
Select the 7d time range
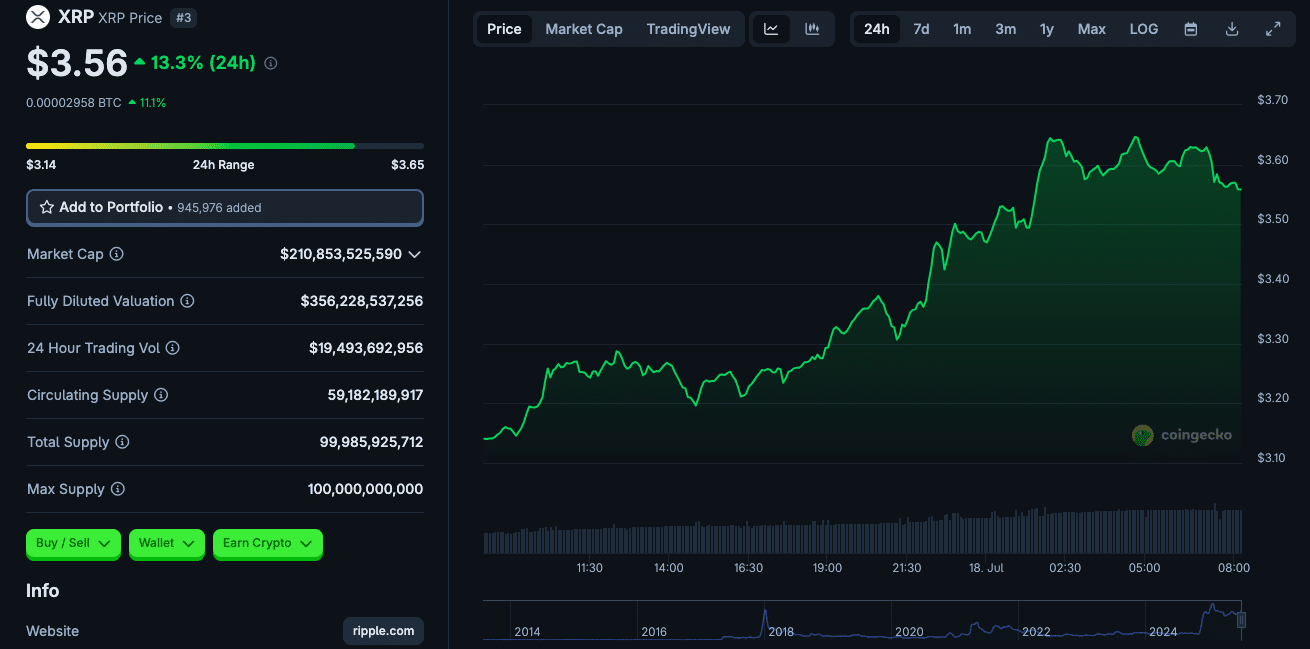[x=921, y=29]
